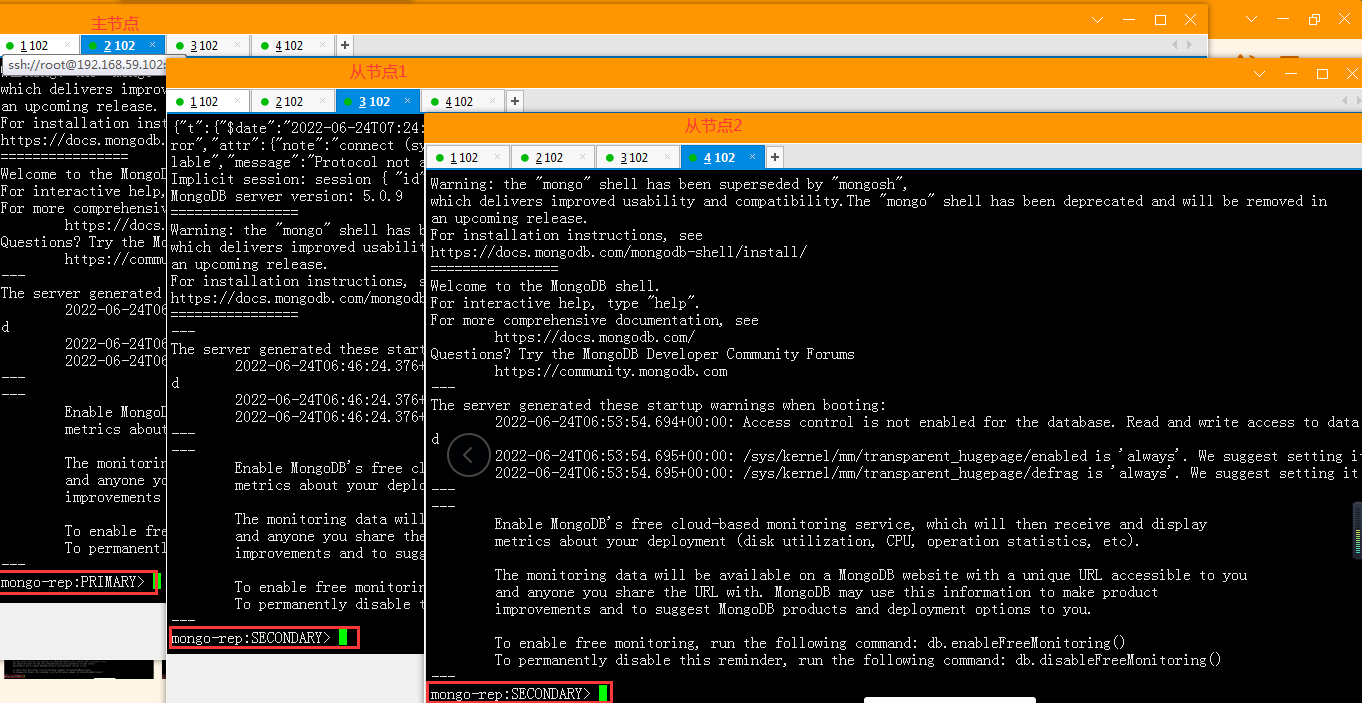1362x703 pixels.
Task: Click tab scroll-right arrow in PRIMARY window
Action: pos(1189,45)
